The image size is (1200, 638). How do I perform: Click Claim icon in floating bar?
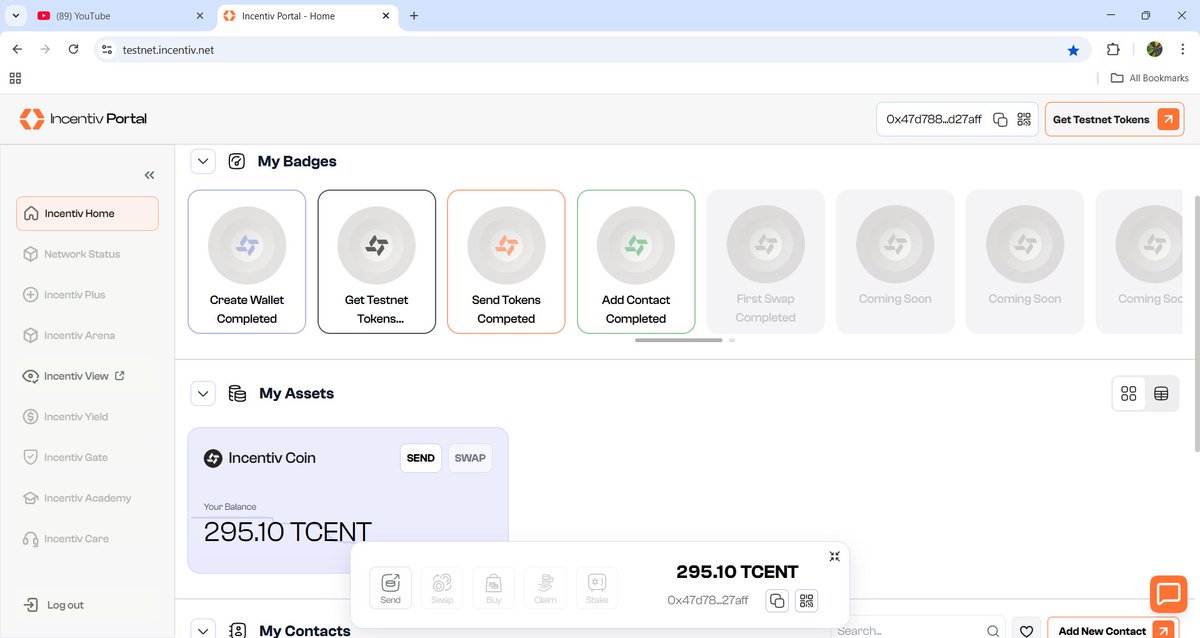click(x=545, y=588)
